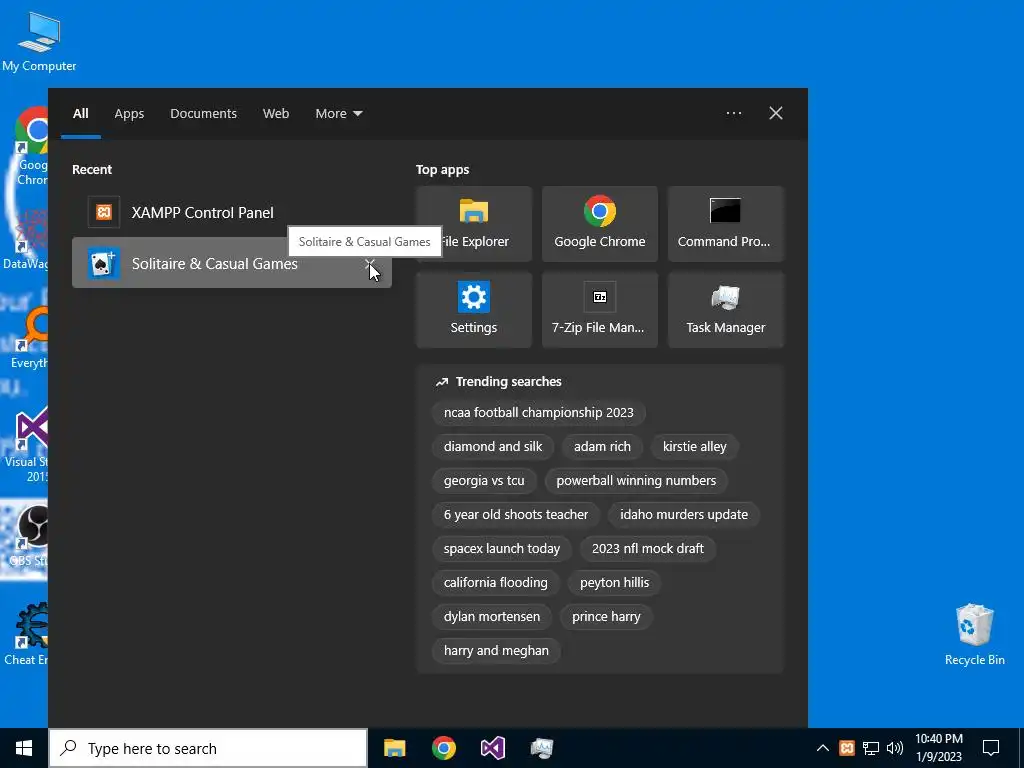Click 'idaho murders update' chip
This screenshot has height=768, width=1024.
click(x=684, y=515)
